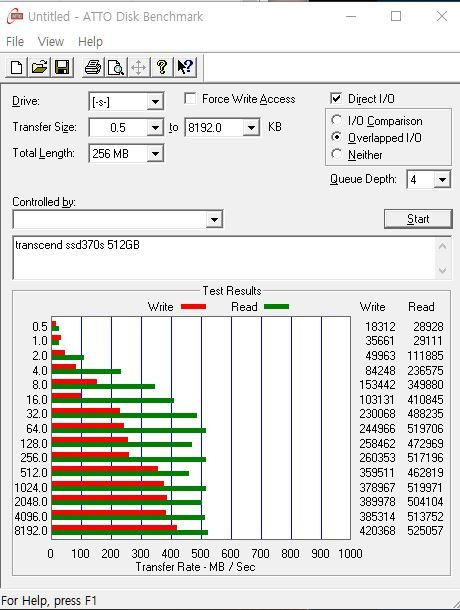460x610 pixels.
Task: Click write value 153442
Action: (377, 385)
